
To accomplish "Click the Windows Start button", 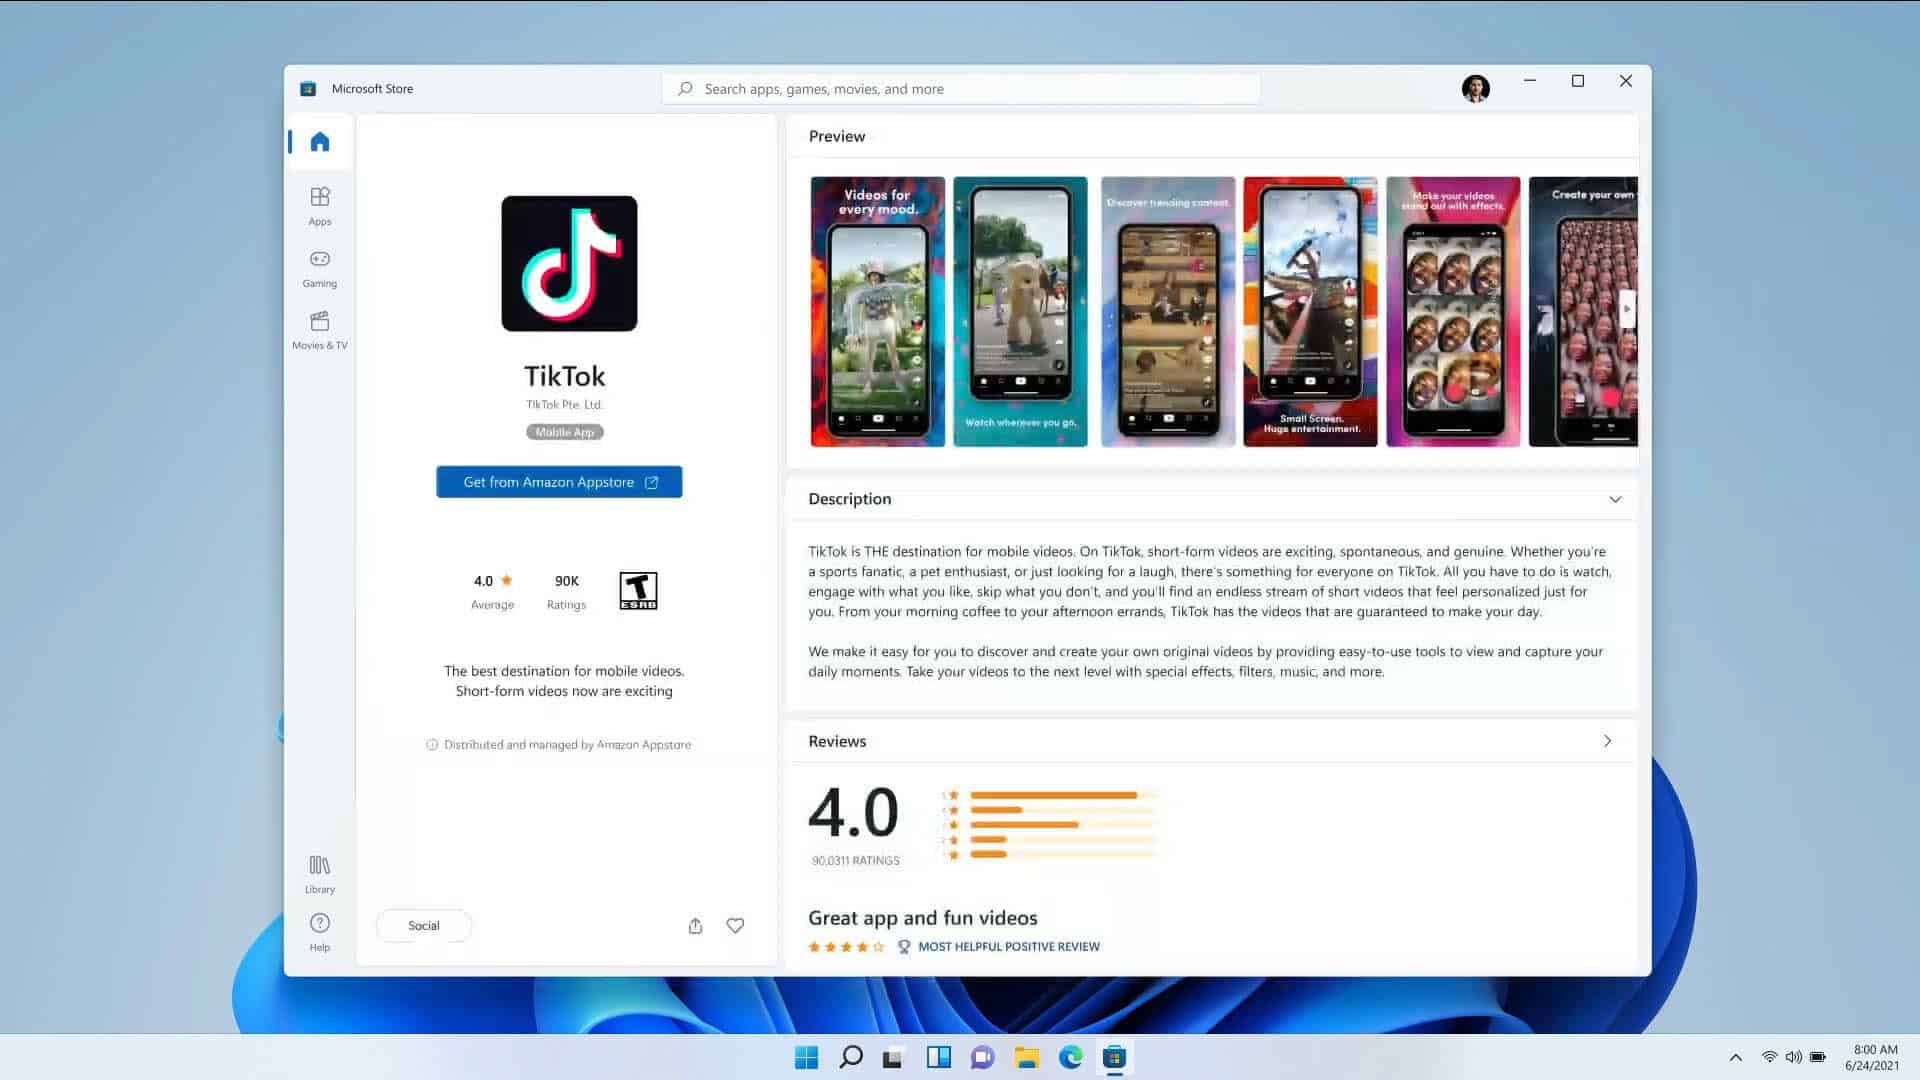I will pyautogui.click(x=807, y=1056).
